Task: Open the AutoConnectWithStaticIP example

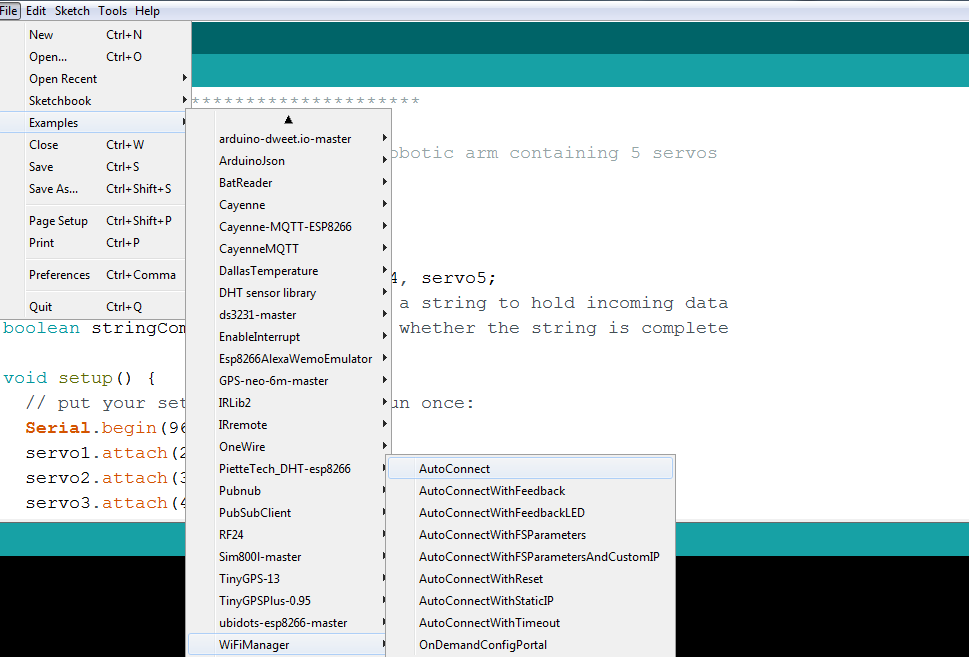Action: pos(530,601)
